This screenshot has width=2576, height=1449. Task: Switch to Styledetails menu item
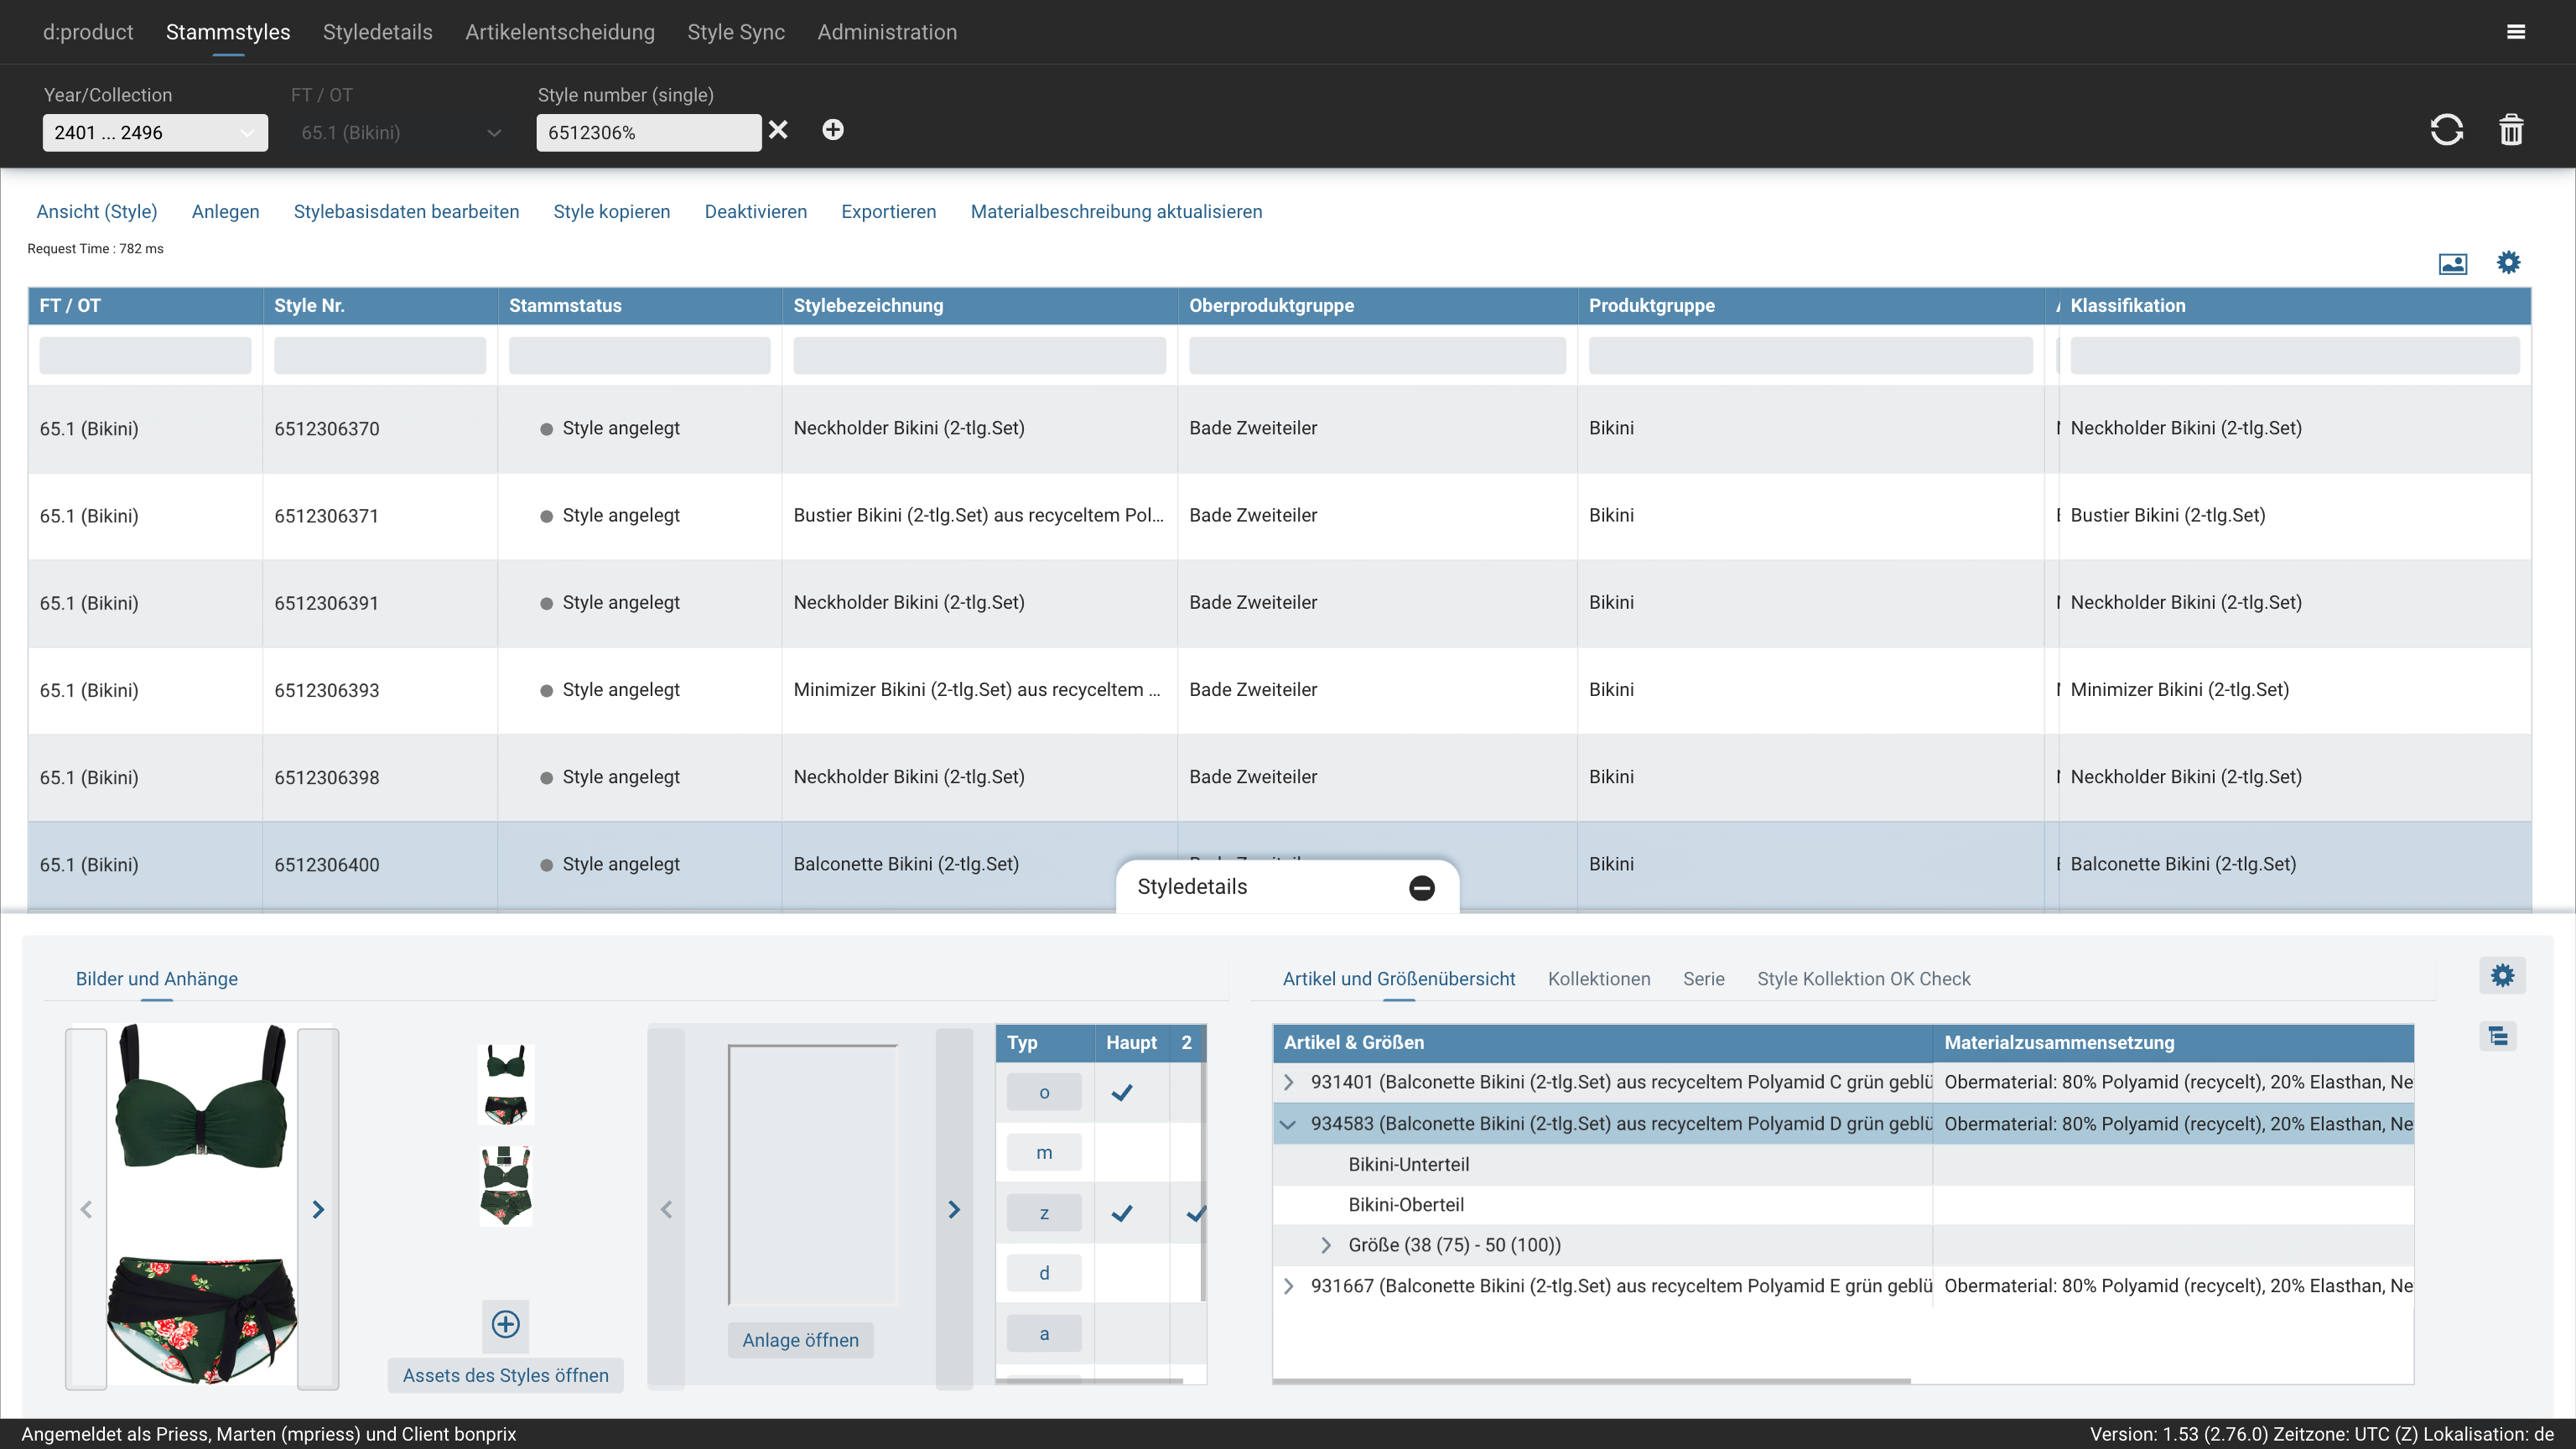point(377,32)
